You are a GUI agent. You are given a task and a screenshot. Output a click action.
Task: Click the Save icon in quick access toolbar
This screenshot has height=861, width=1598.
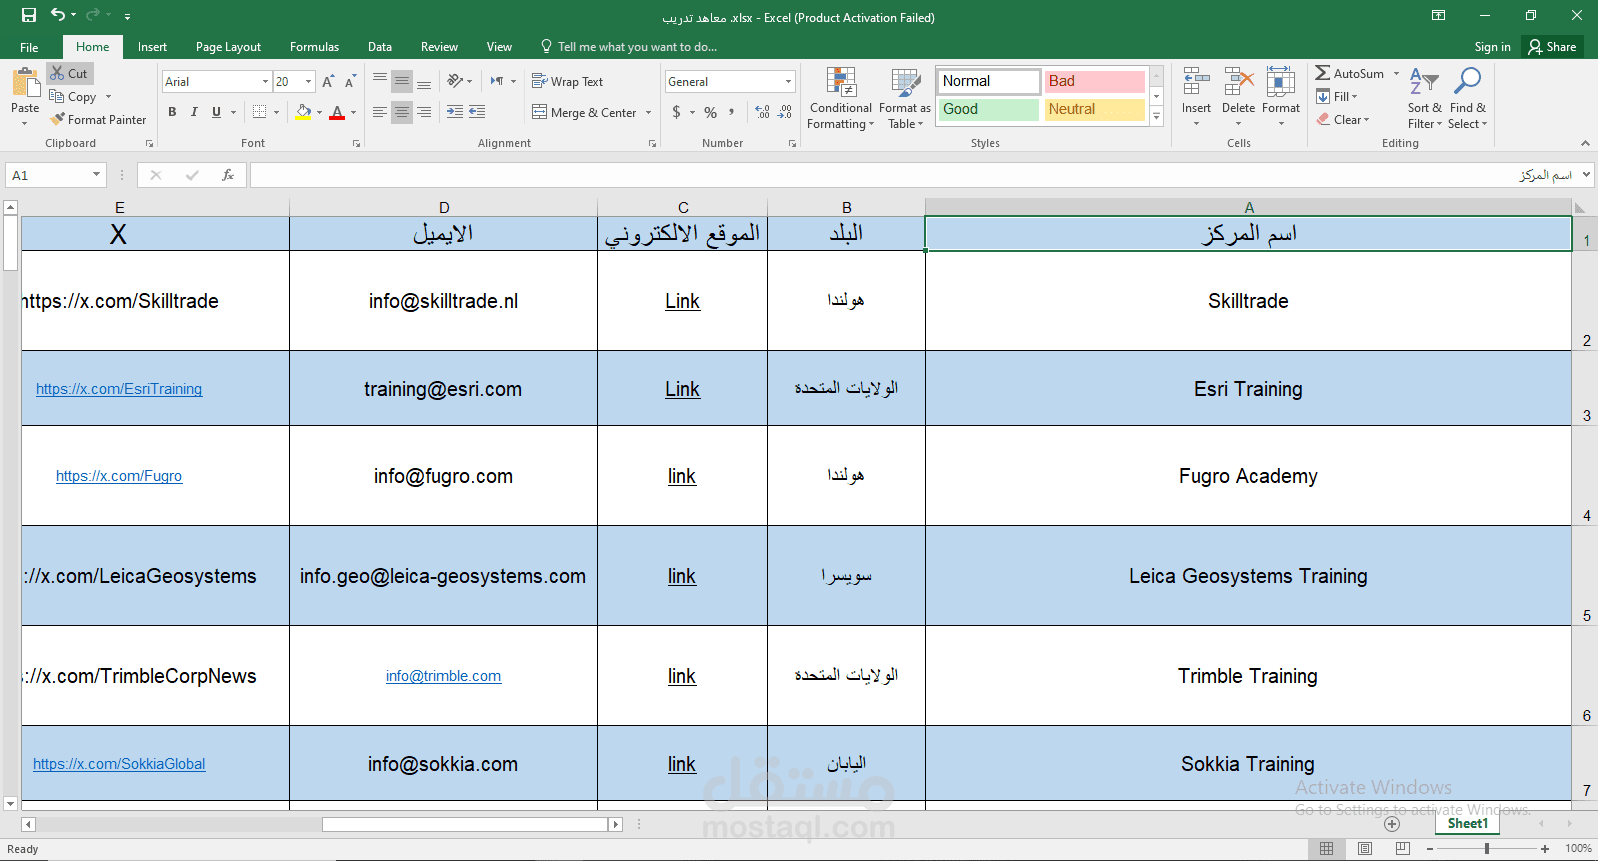29,15
